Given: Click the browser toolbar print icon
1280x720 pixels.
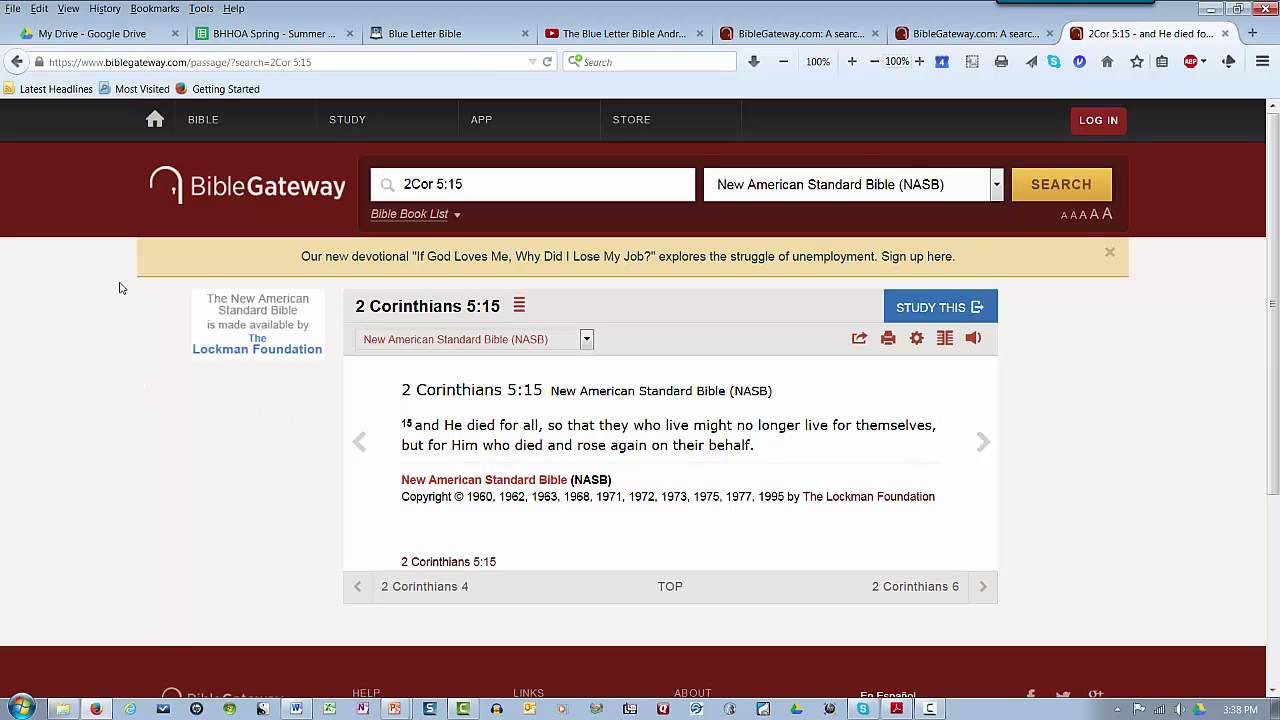Looking at the screenshot, I should pos(1001,61).
